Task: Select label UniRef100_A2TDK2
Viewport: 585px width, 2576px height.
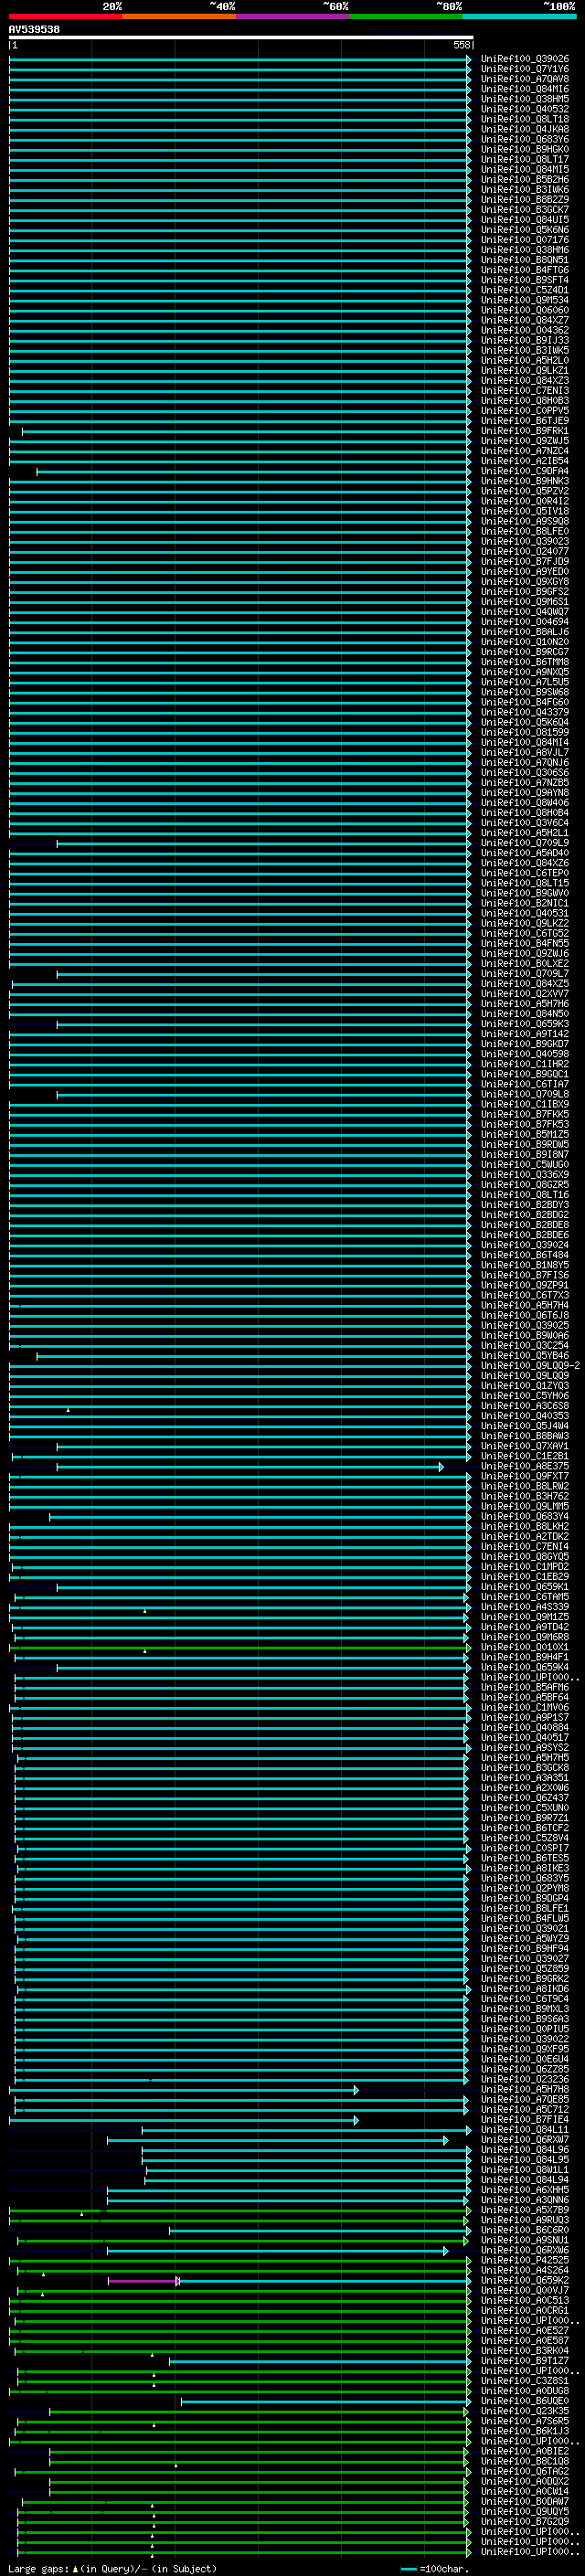Action: tap(525, 1537)
